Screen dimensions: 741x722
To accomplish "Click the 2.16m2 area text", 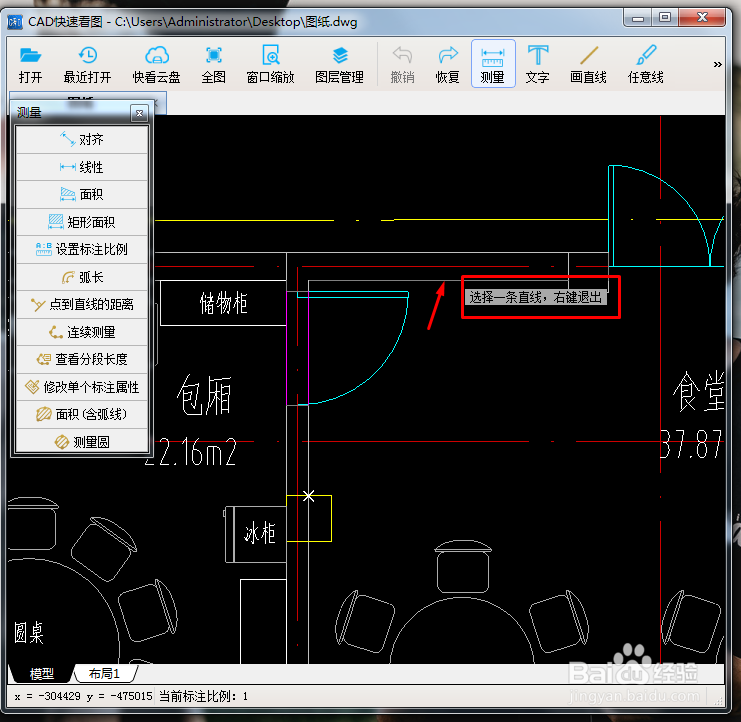I will pyautogui.click(x=190, y=452).
